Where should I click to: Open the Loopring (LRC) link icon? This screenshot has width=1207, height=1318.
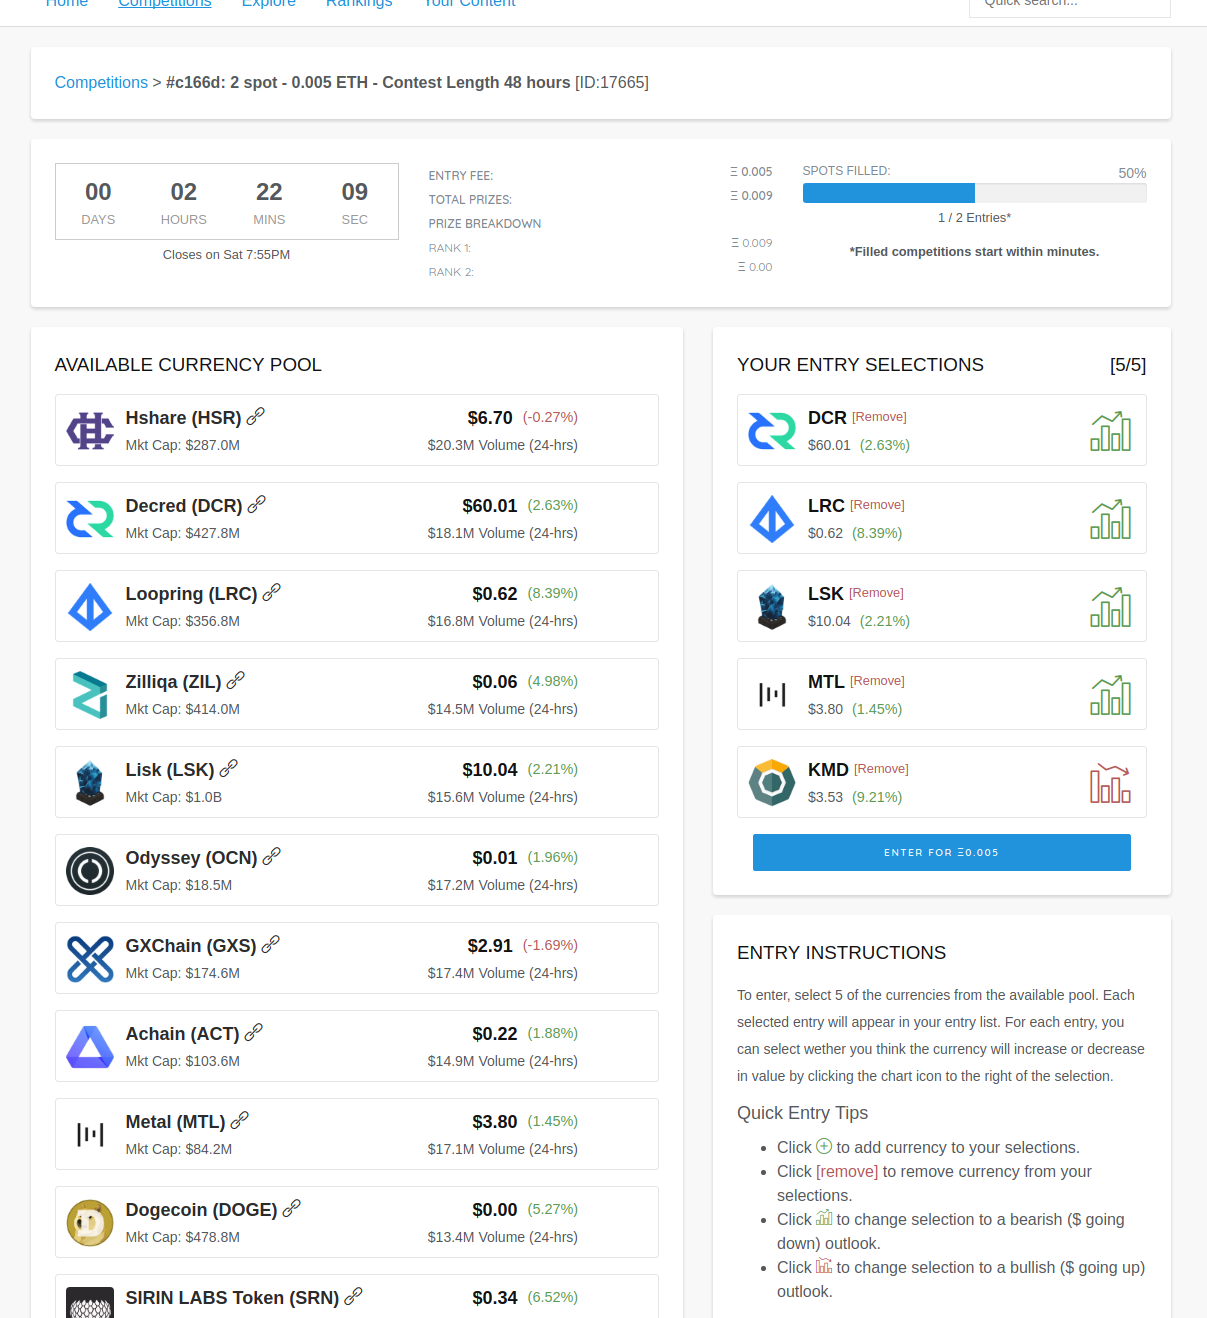click(x=272, y=592)
